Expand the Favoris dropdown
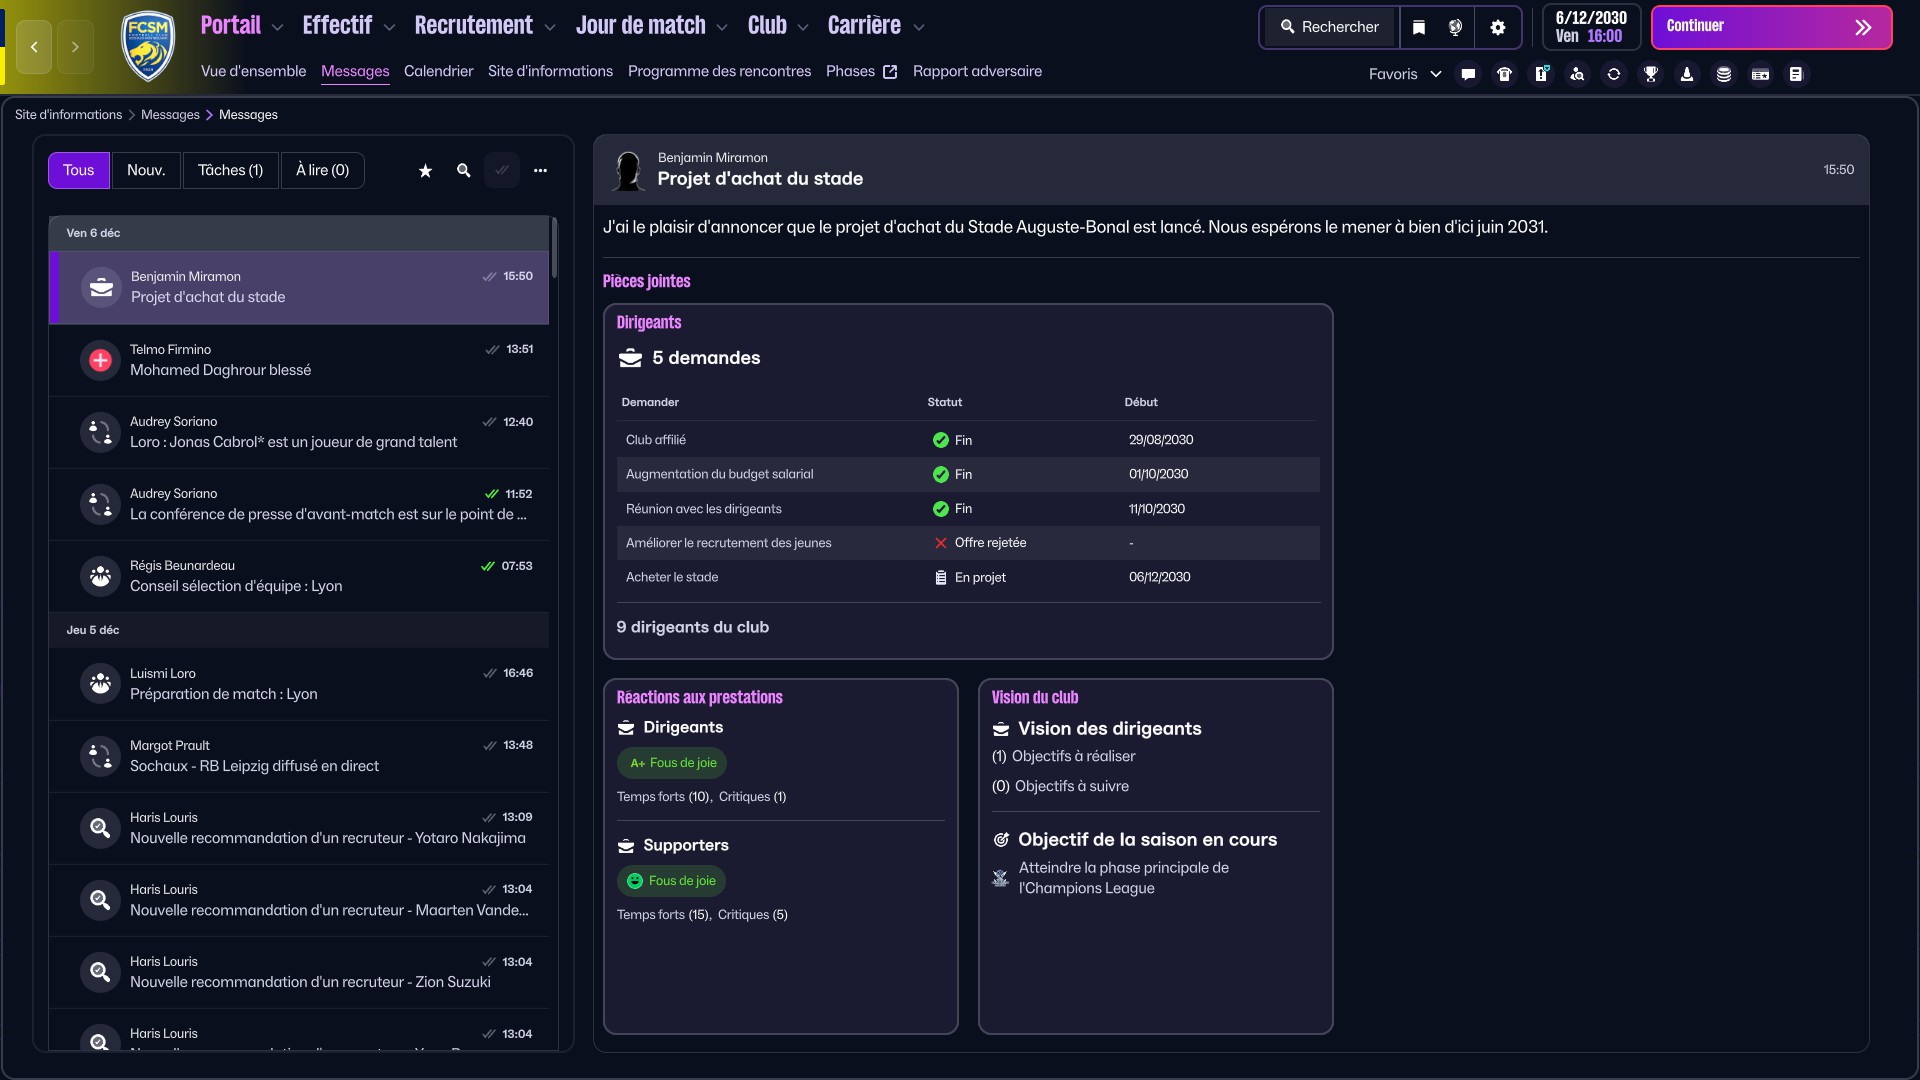This screenshot has height=1080, width=1920. tap(1404, 74)
